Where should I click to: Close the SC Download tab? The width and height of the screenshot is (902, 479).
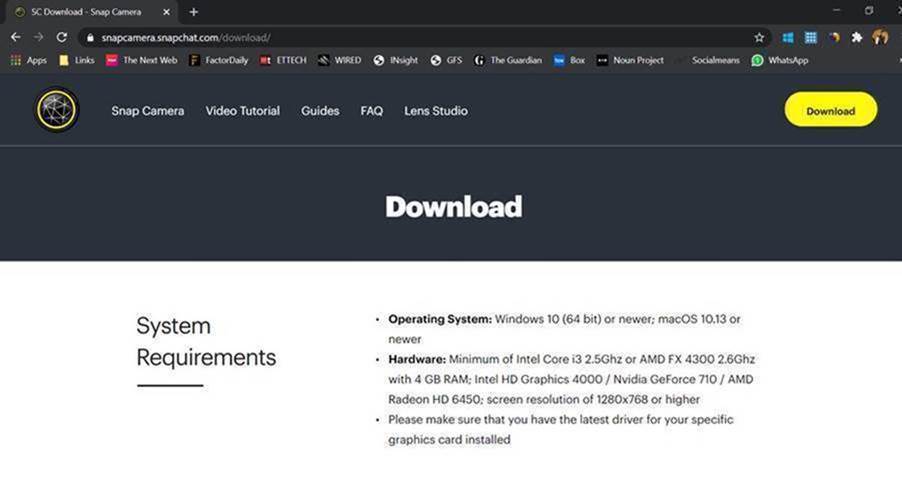click(166, 12)
